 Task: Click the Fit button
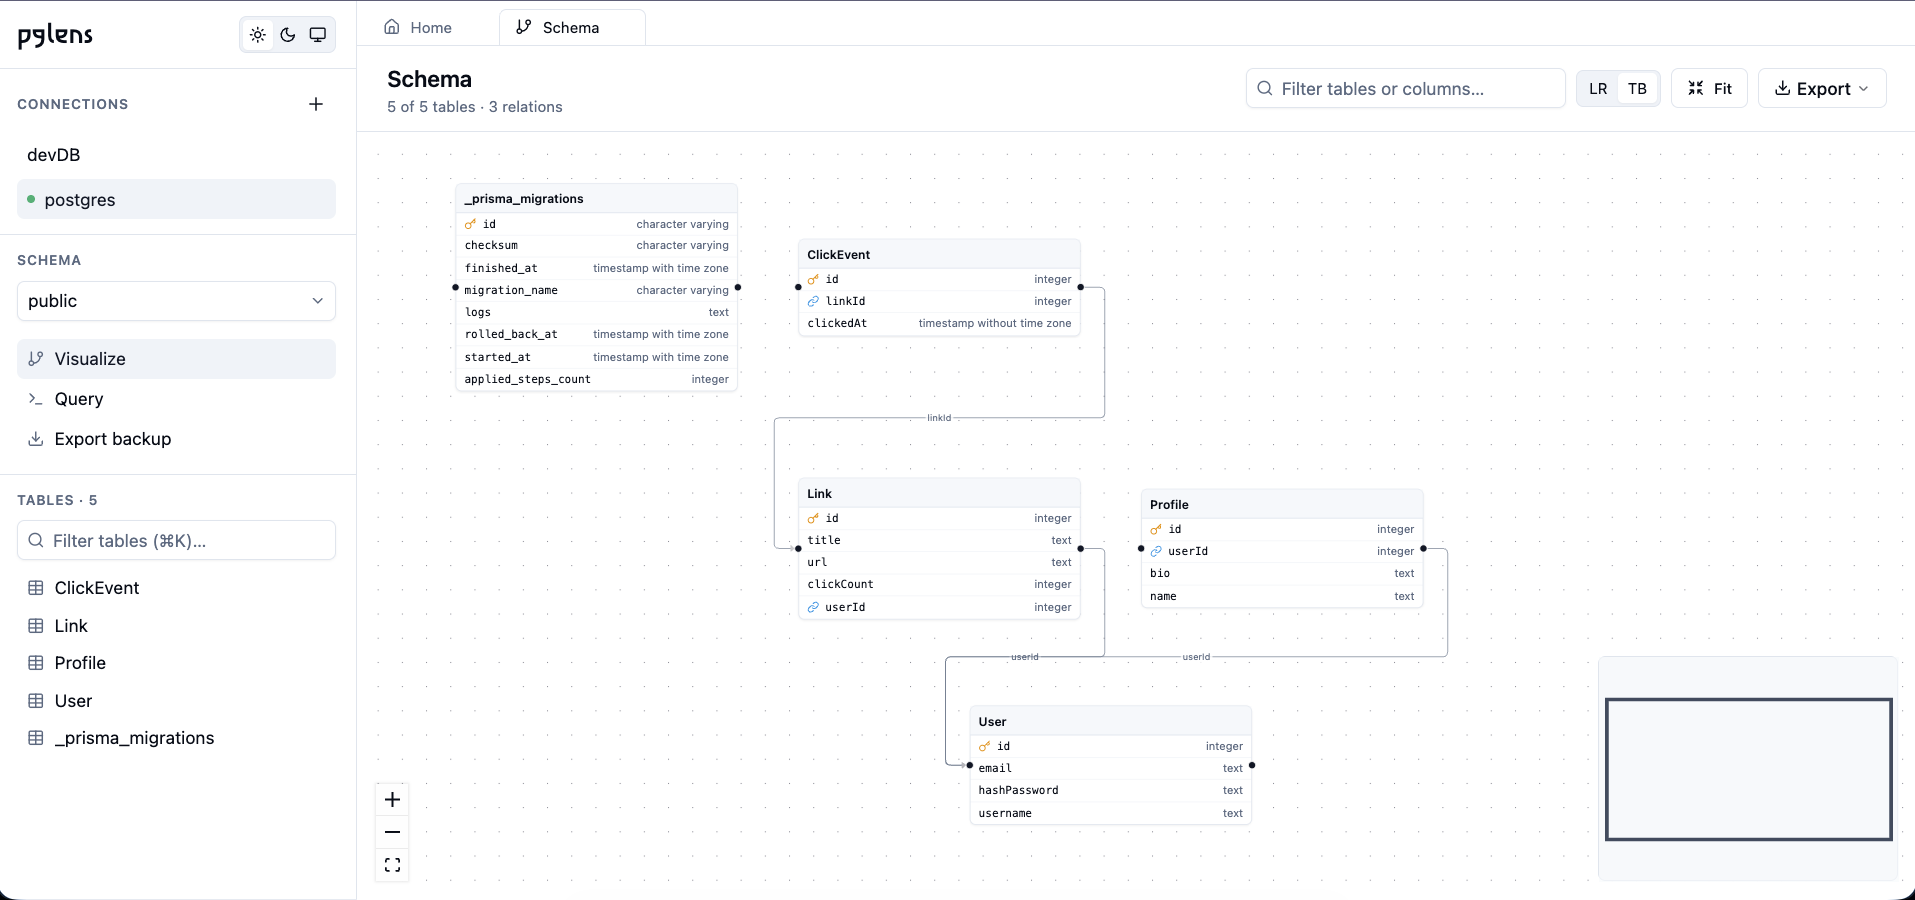1709,88
